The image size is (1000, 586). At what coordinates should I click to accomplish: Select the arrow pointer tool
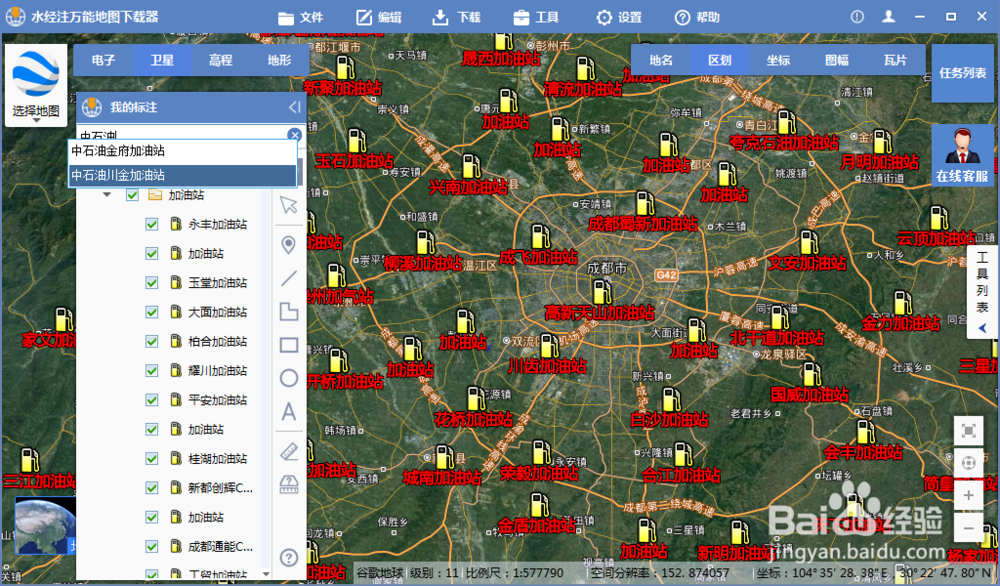pos(289,205)
